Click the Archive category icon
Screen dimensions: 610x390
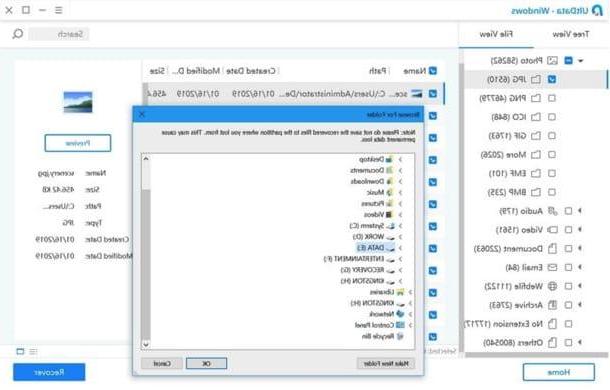552,305
